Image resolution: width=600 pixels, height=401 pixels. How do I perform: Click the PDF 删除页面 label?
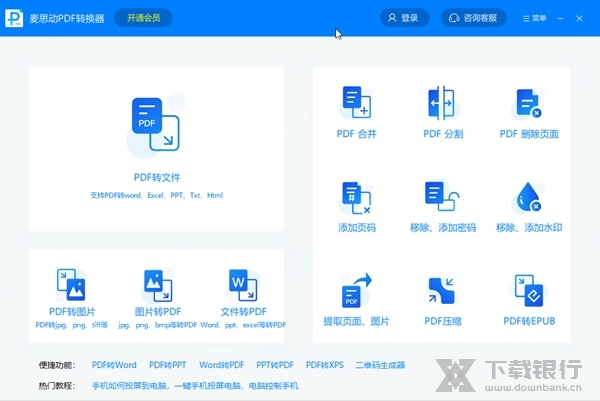pos(529,134)
